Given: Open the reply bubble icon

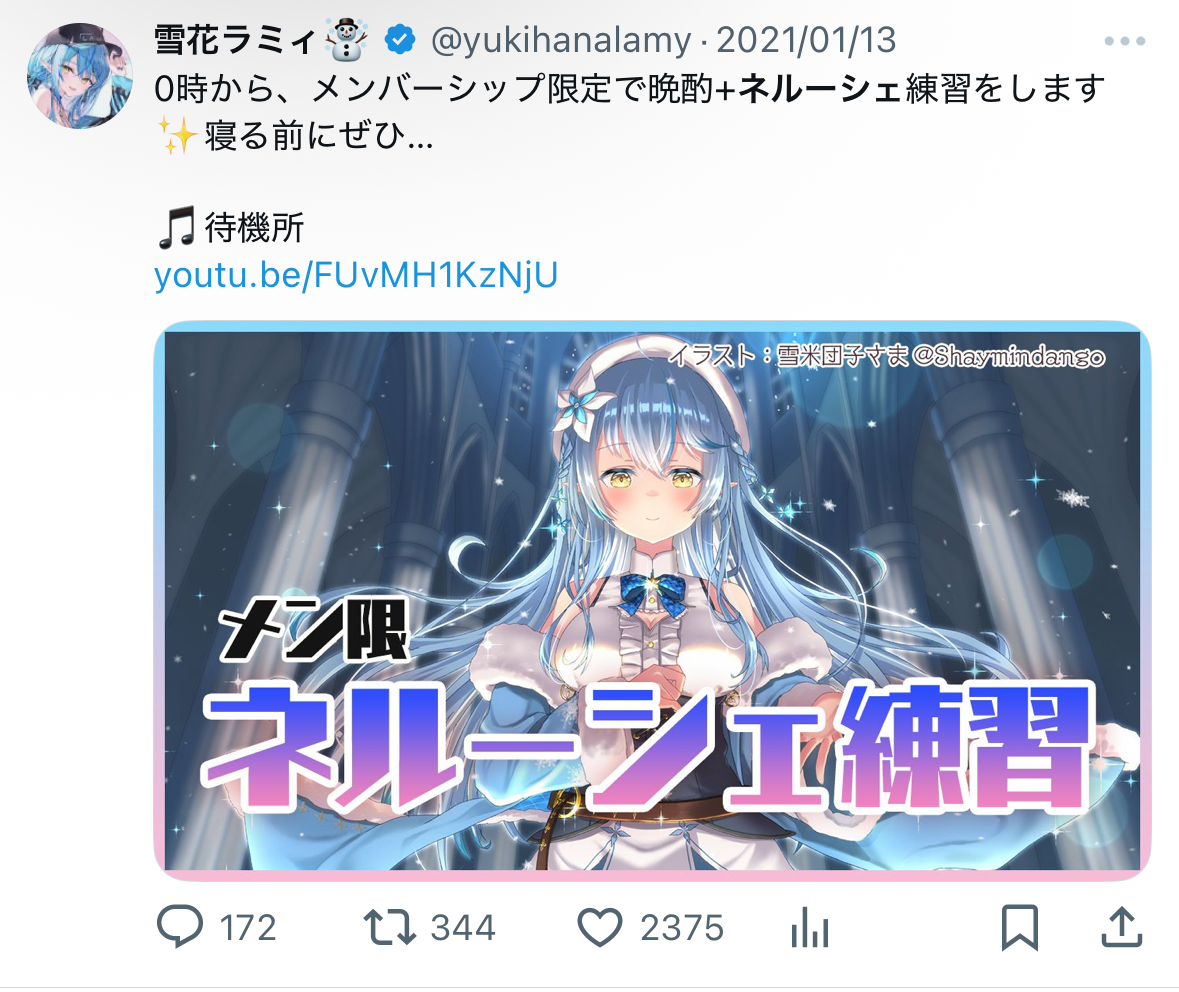Looking at the screenshot, I should click(179, 926).
